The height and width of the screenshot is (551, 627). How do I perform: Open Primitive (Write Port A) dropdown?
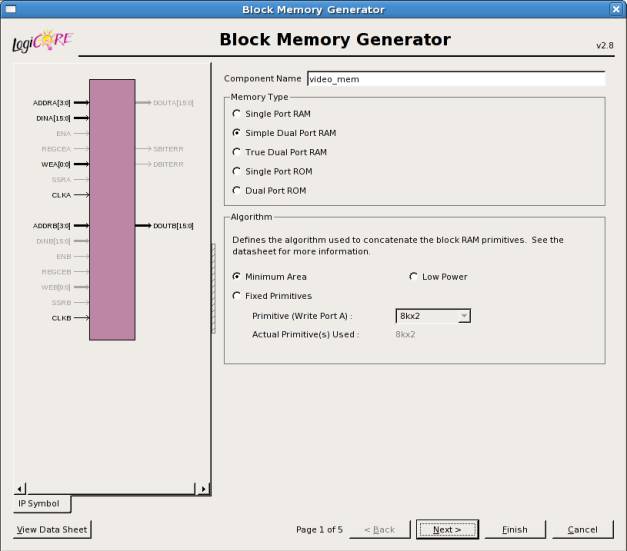click(x=433, y=316)
